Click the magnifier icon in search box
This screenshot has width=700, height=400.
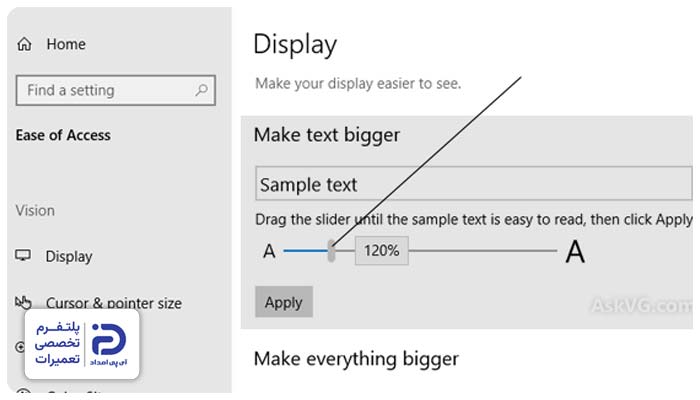coord(201,90)
